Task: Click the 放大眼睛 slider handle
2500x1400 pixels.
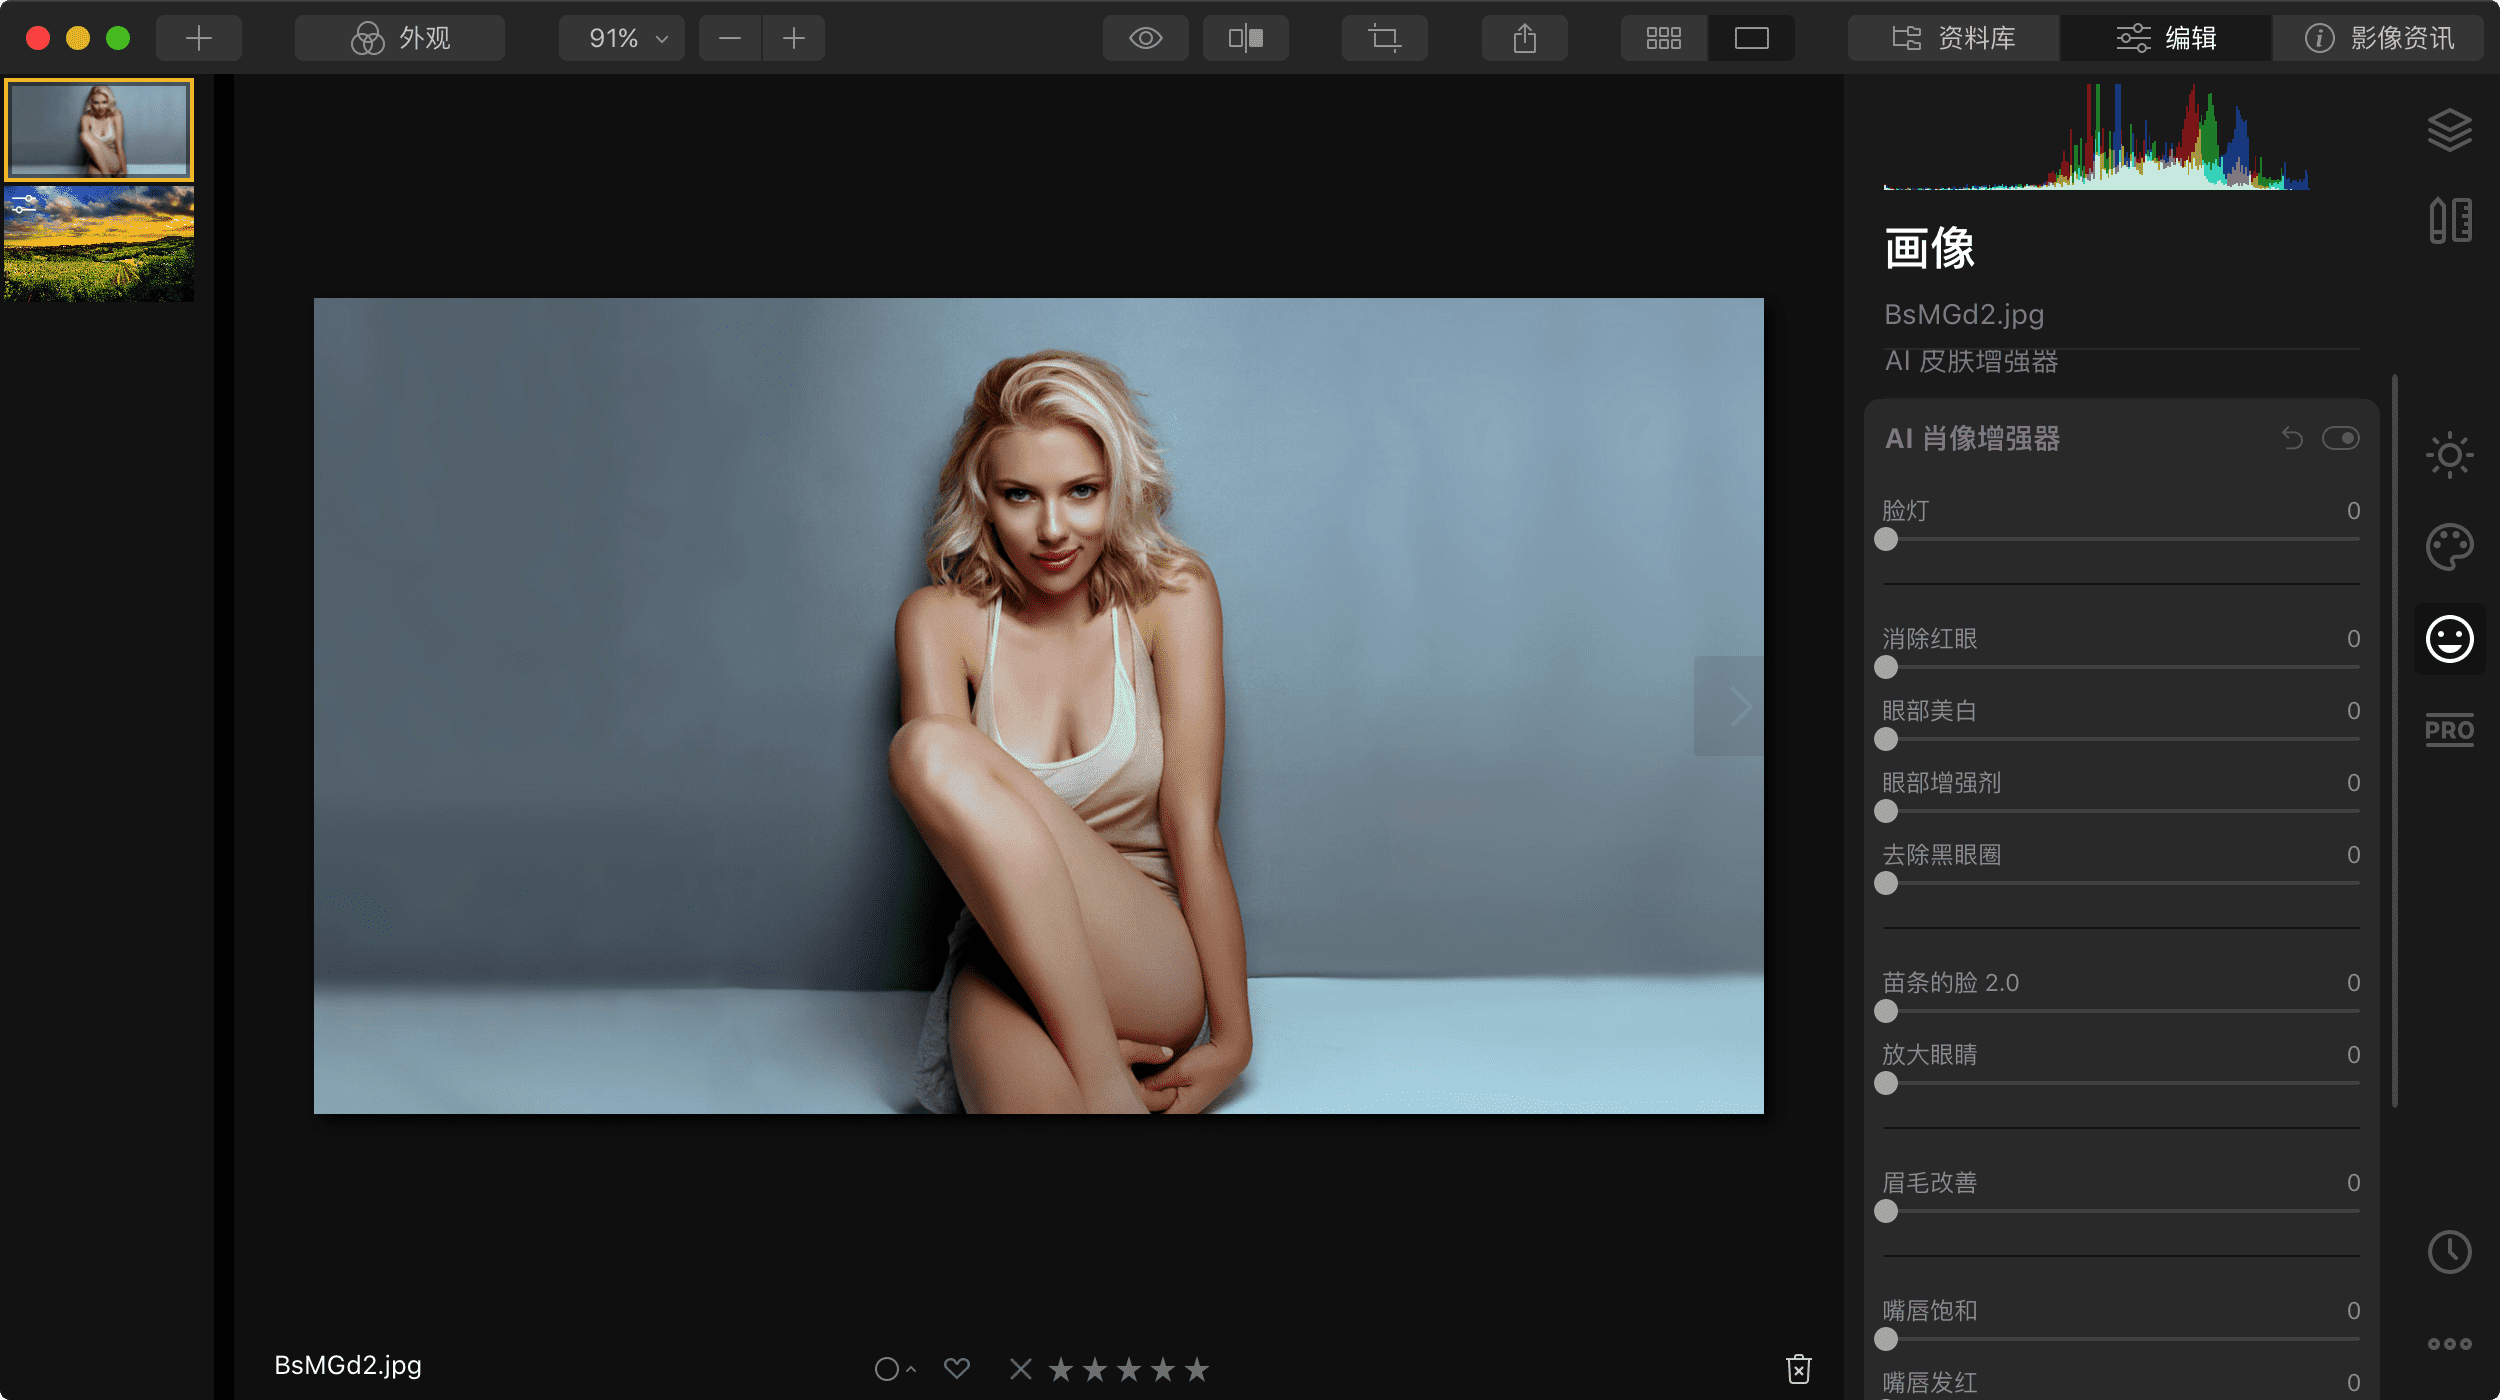Action: (1886, 1083)
